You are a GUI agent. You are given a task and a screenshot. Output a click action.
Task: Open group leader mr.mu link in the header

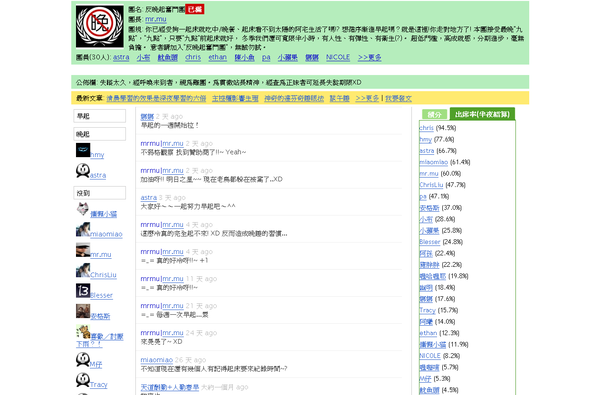click(156, 19)
